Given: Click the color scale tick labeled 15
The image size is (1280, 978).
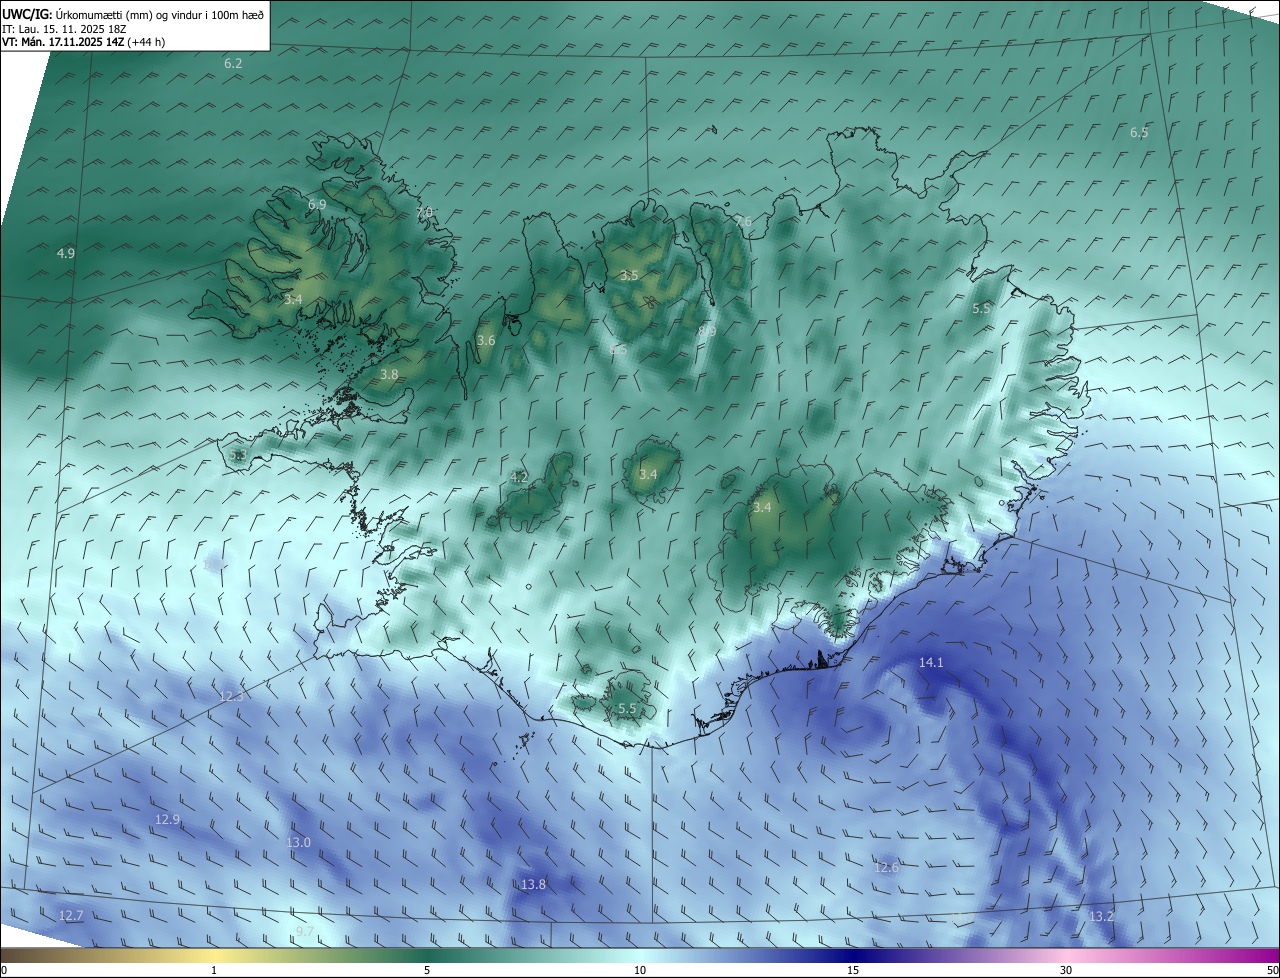Looking at the screenshot, I should 853,970.
